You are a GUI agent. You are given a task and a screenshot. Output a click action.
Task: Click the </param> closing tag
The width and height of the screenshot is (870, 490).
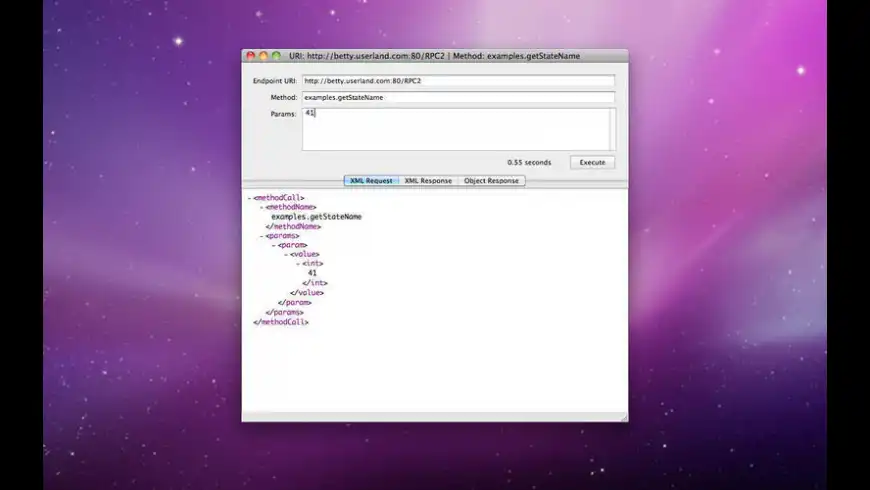coord(295,302)
